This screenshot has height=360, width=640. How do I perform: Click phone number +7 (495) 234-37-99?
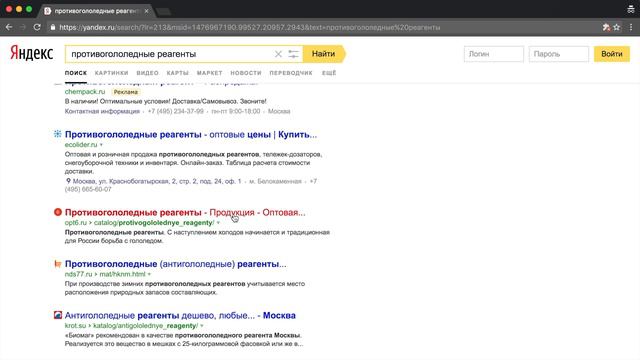tap(176, 111)
